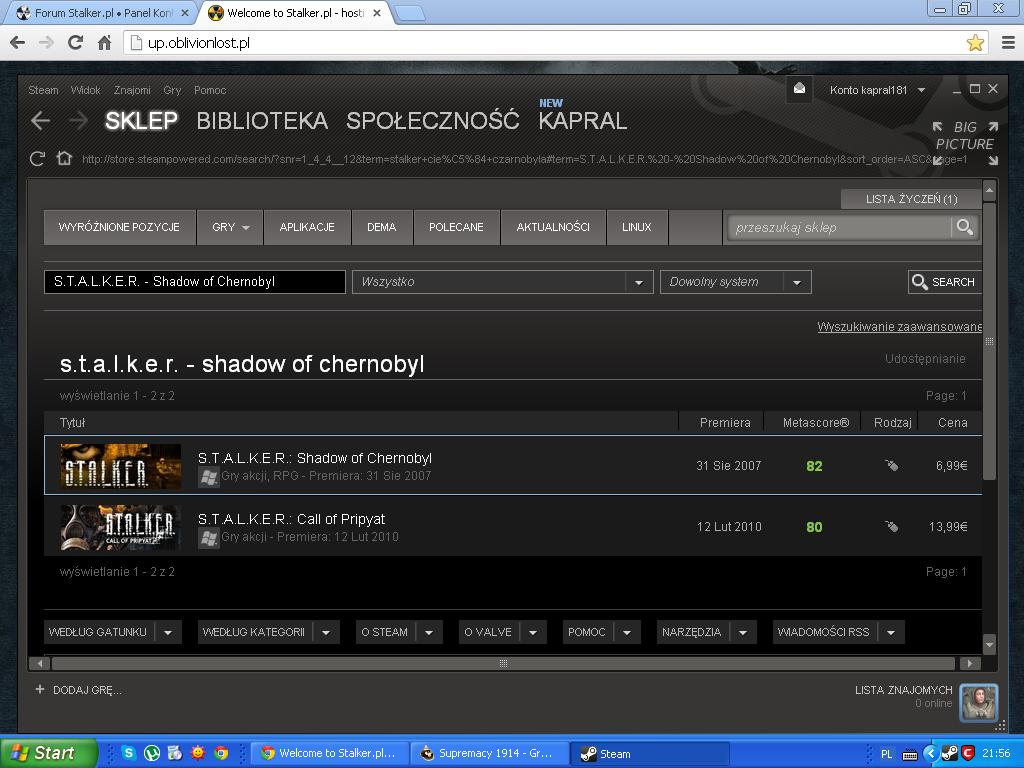1024x768 pixels.
Task: Open the Shadow of Chernobyl game thumbnail
Action: tap(120, 466)
